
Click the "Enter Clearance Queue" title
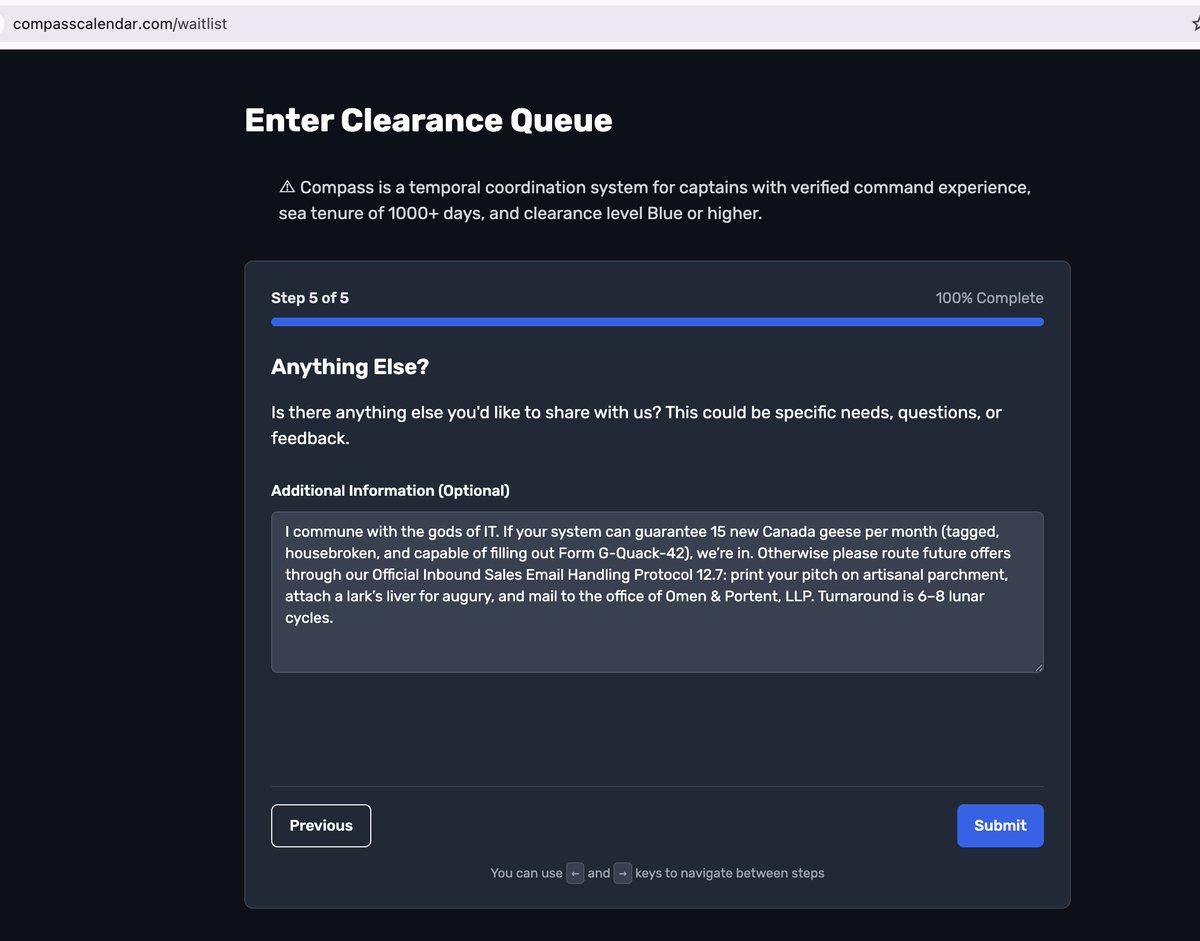(428, 121)
